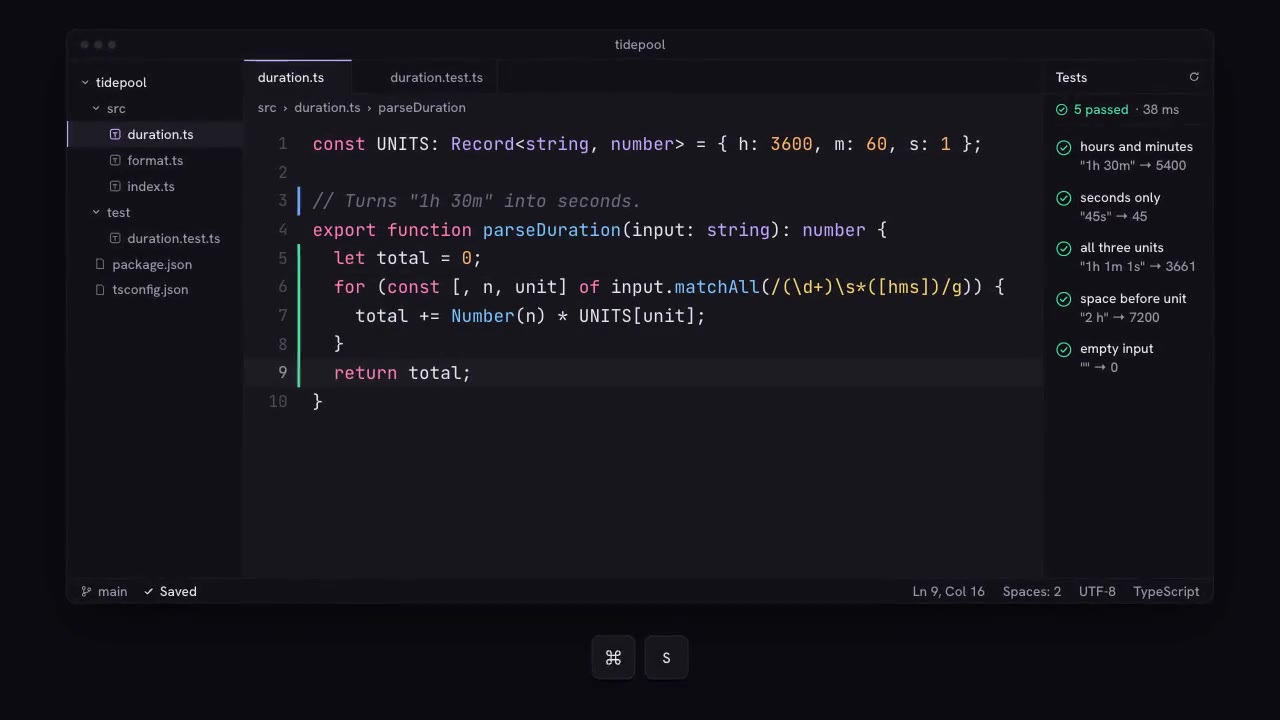Click the 'seconds only' test name
Screen dimensions: 1280x720
coord(1120,197)
